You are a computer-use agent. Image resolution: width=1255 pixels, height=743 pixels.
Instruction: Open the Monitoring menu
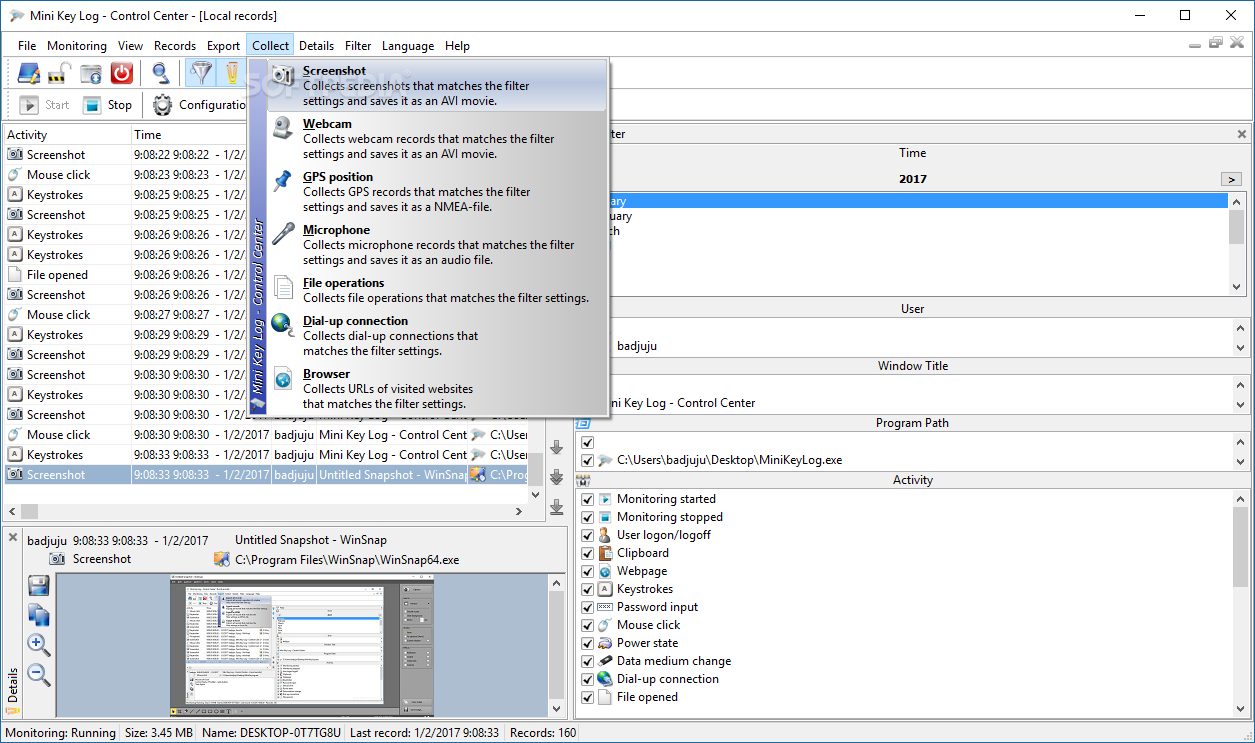[x=77, y=46]
